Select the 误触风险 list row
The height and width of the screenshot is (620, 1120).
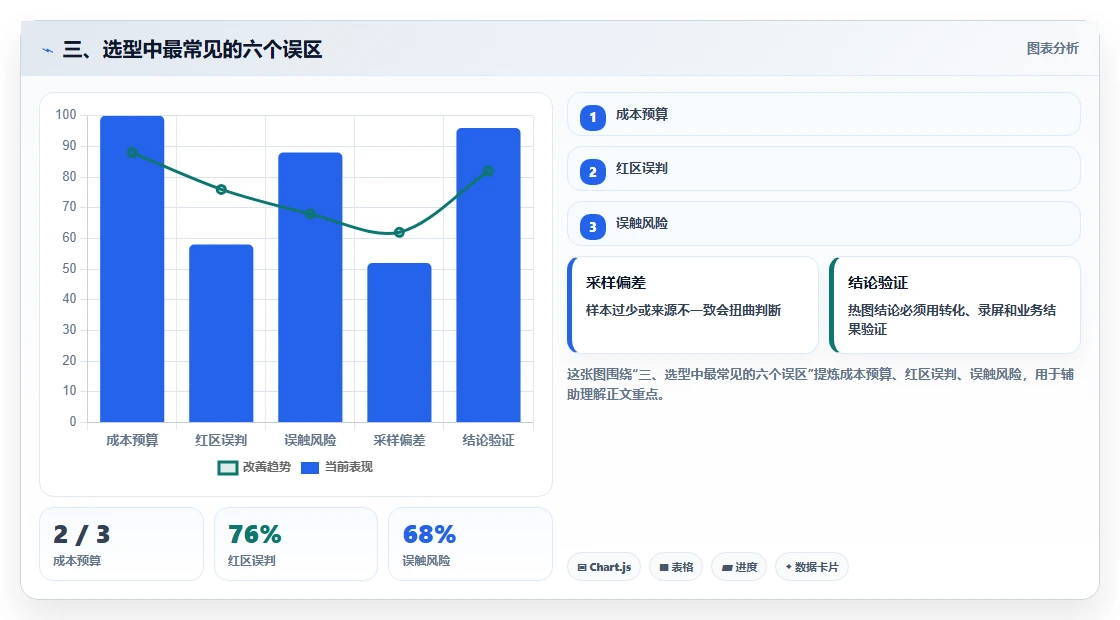tap(824, 224)
